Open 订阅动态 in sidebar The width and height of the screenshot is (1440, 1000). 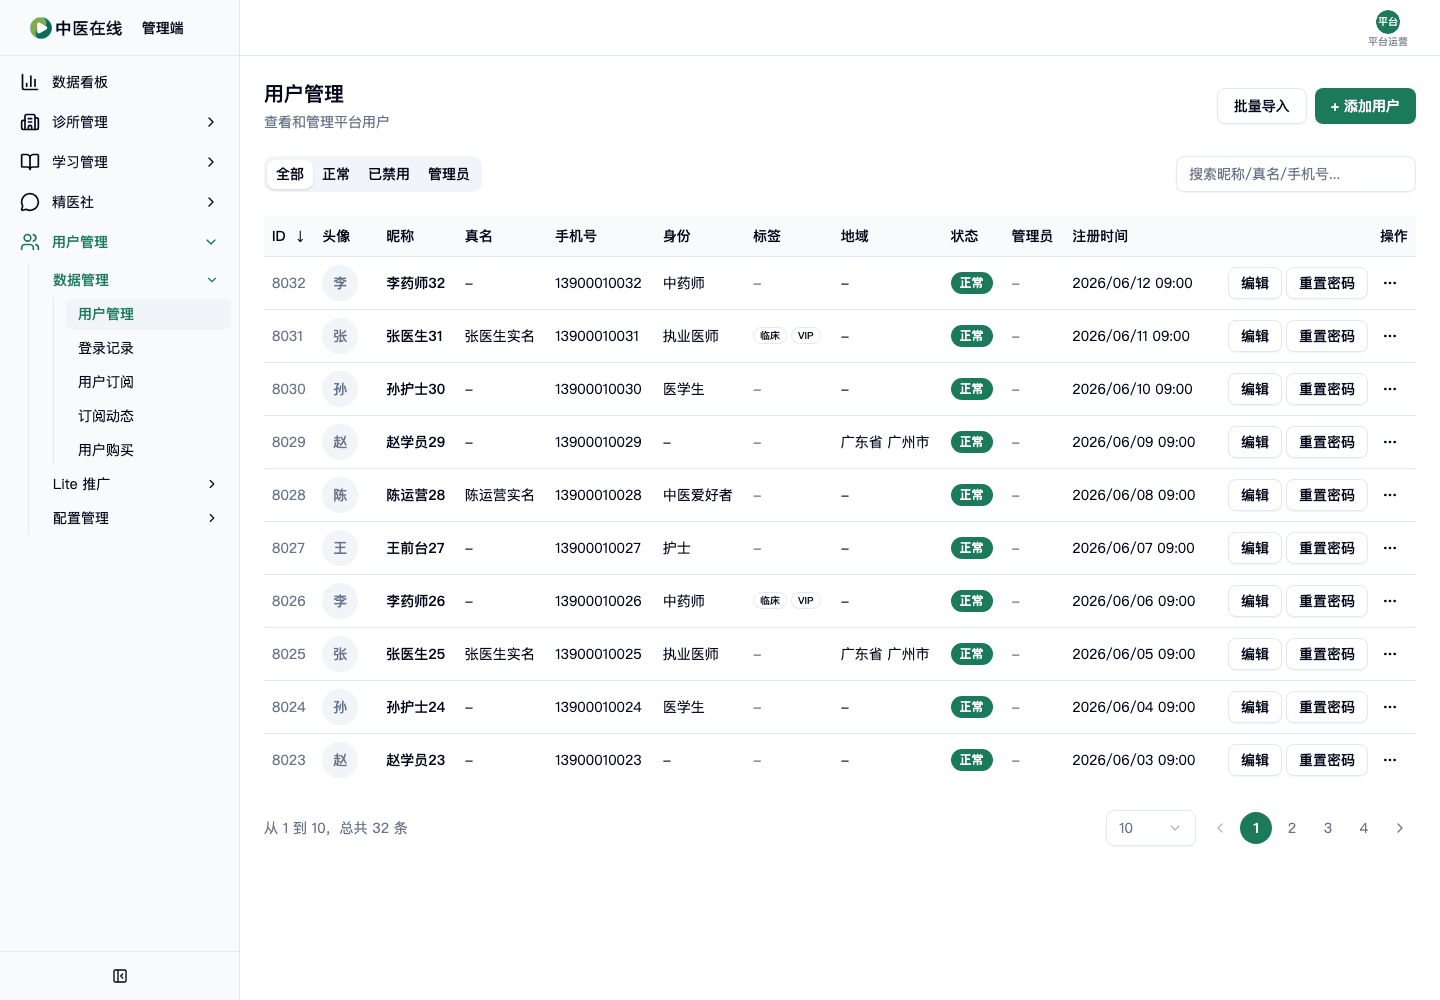pyautogui.click(x=148, y=416)
